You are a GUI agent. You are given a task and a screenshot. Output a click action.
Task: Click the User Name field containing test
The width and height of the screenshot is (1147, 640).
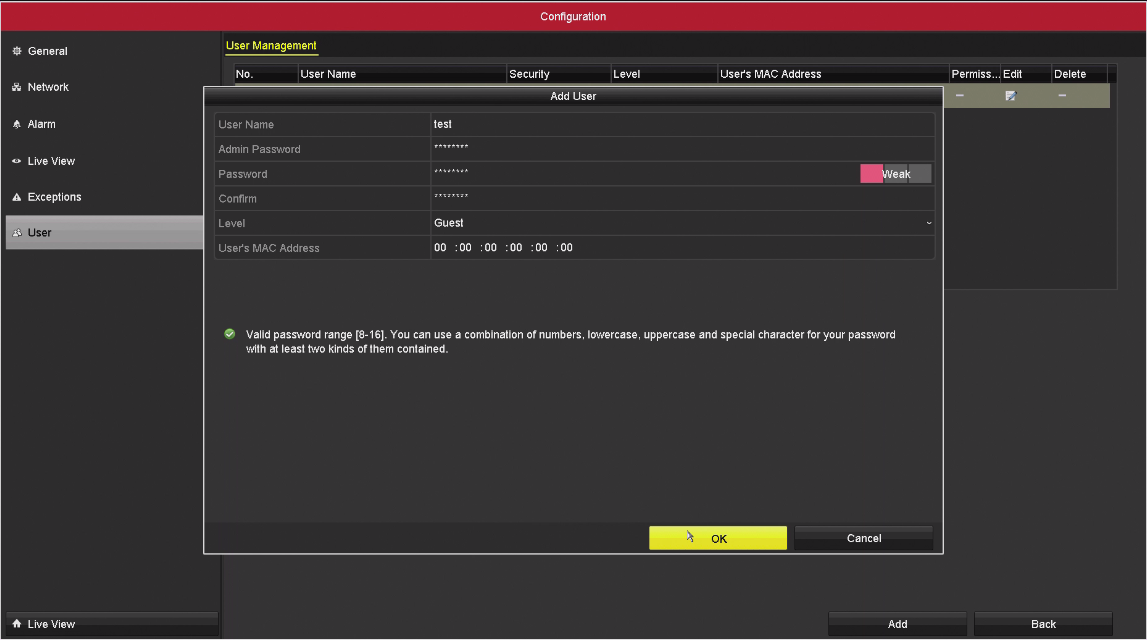point(682,125)
